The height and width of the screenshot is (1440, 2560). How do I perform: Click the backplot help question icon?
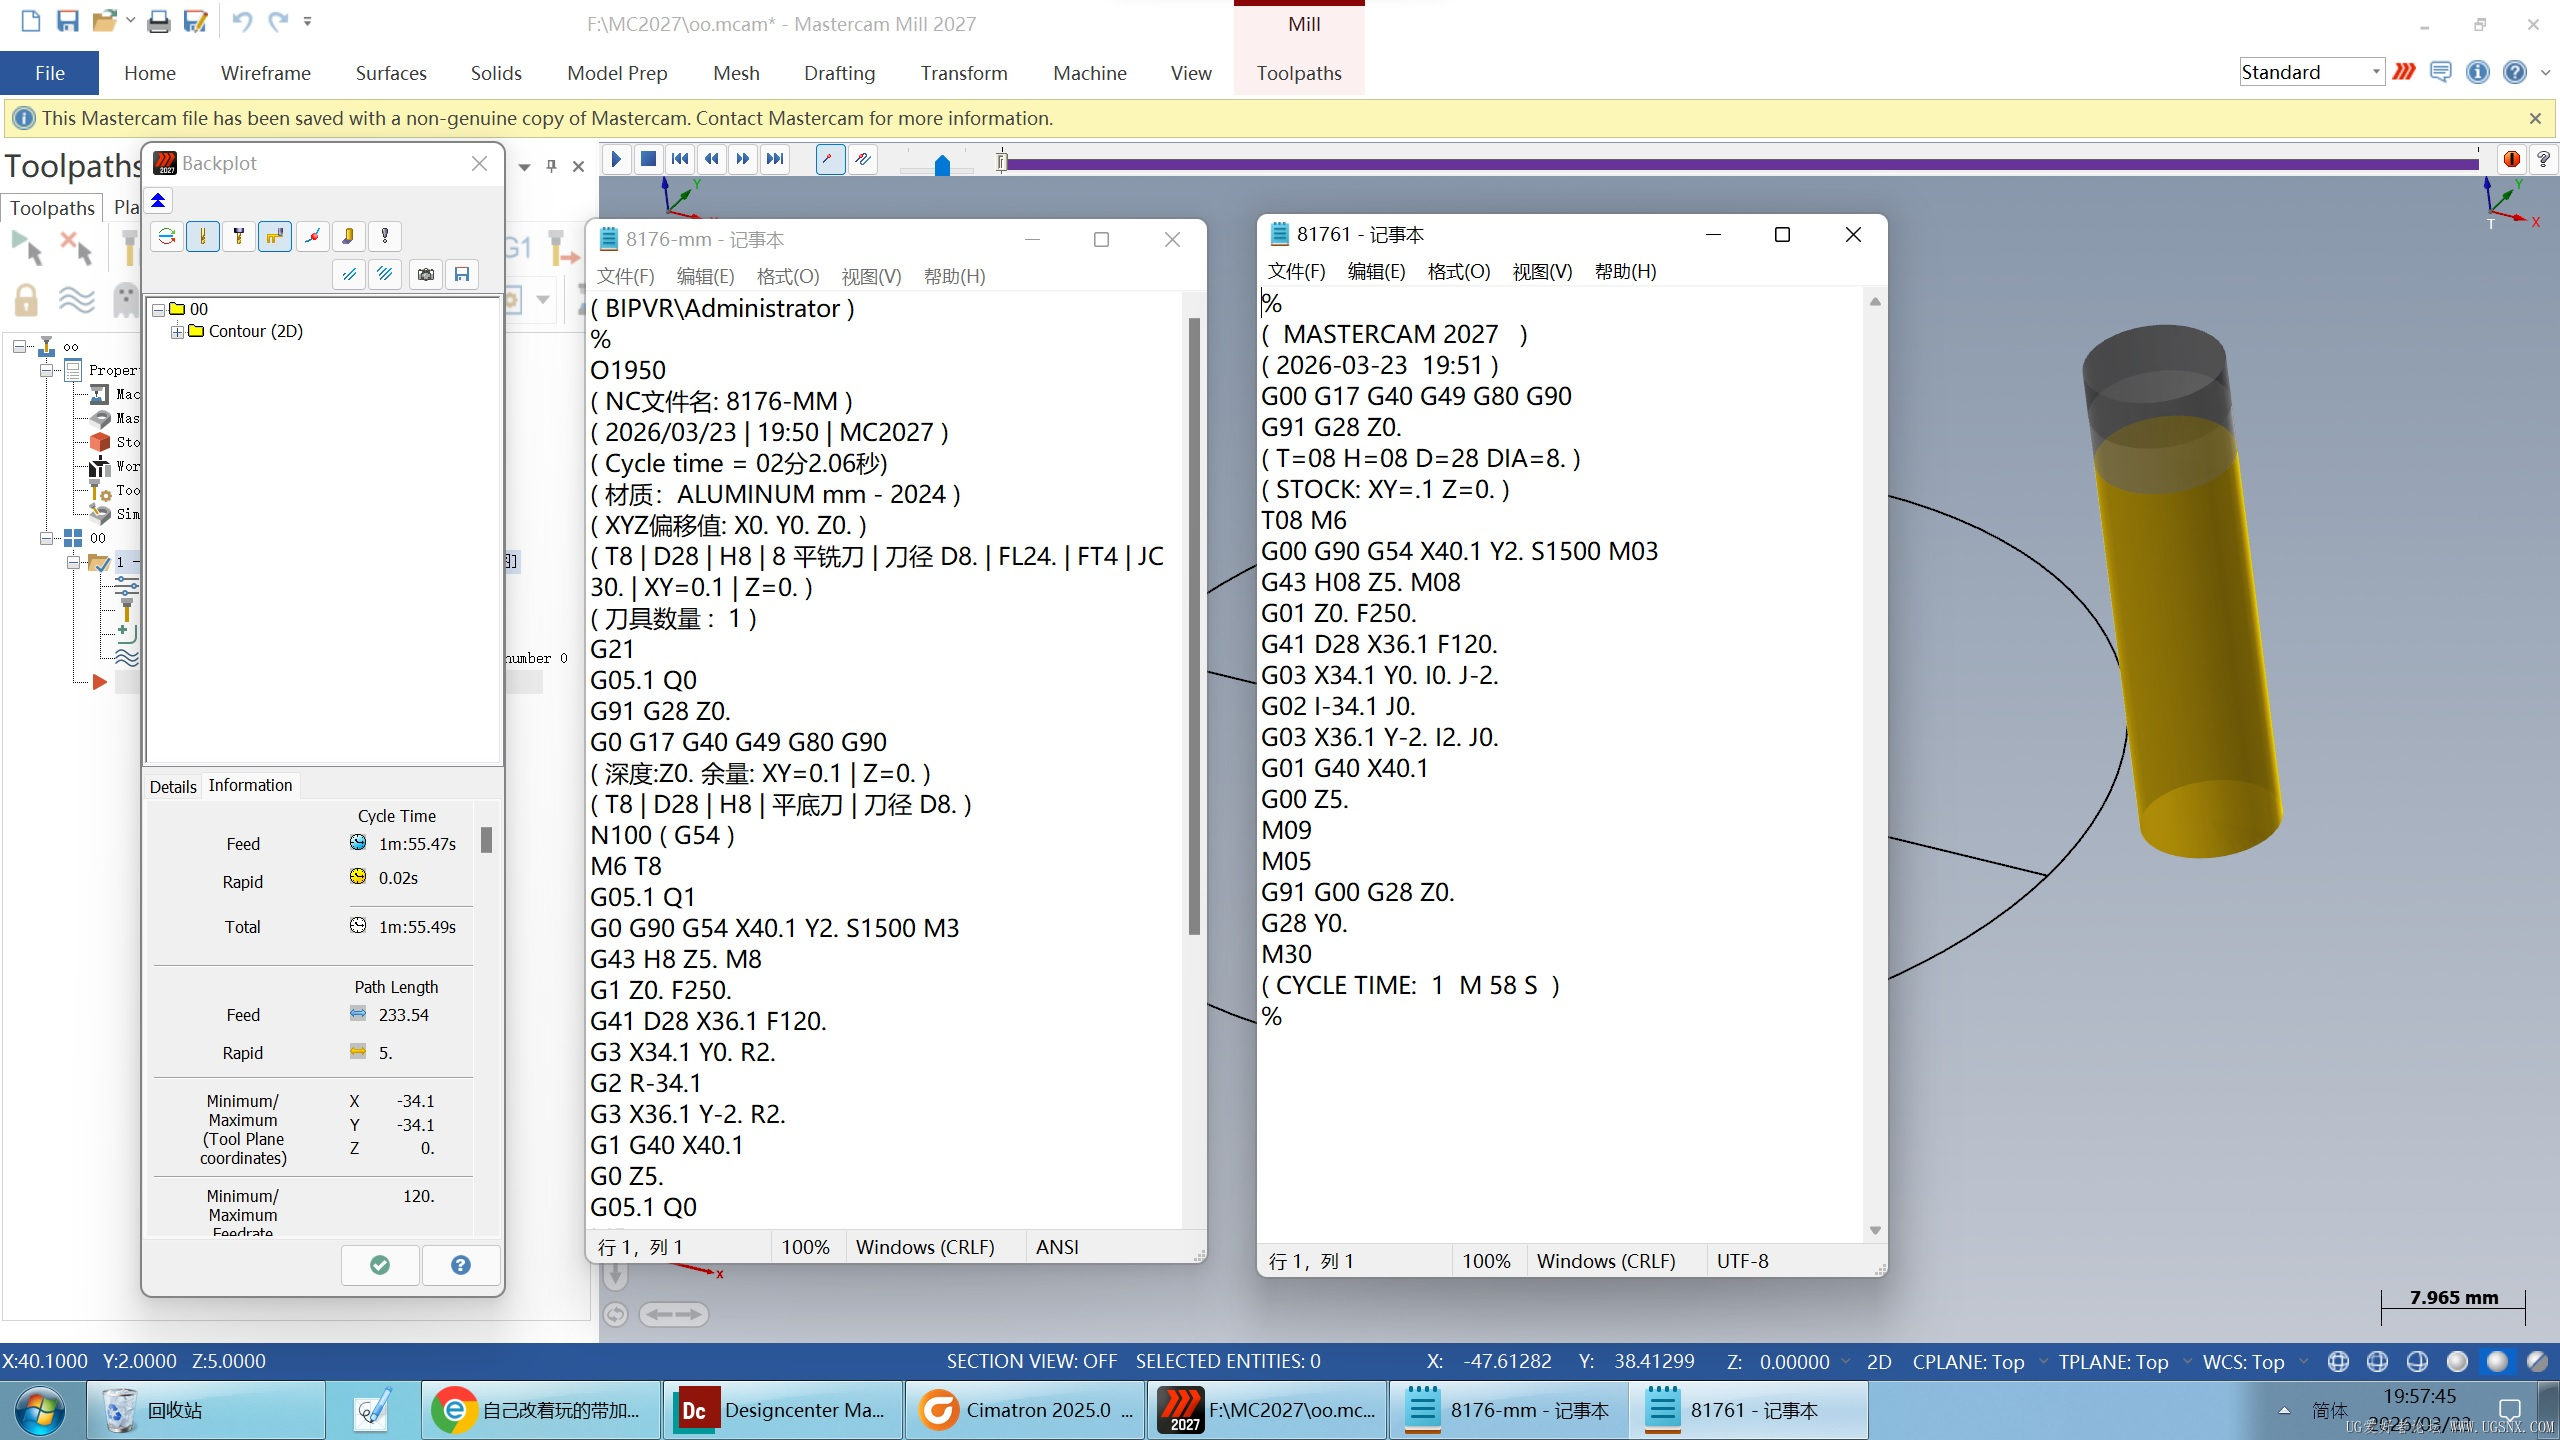[2543, 159]
